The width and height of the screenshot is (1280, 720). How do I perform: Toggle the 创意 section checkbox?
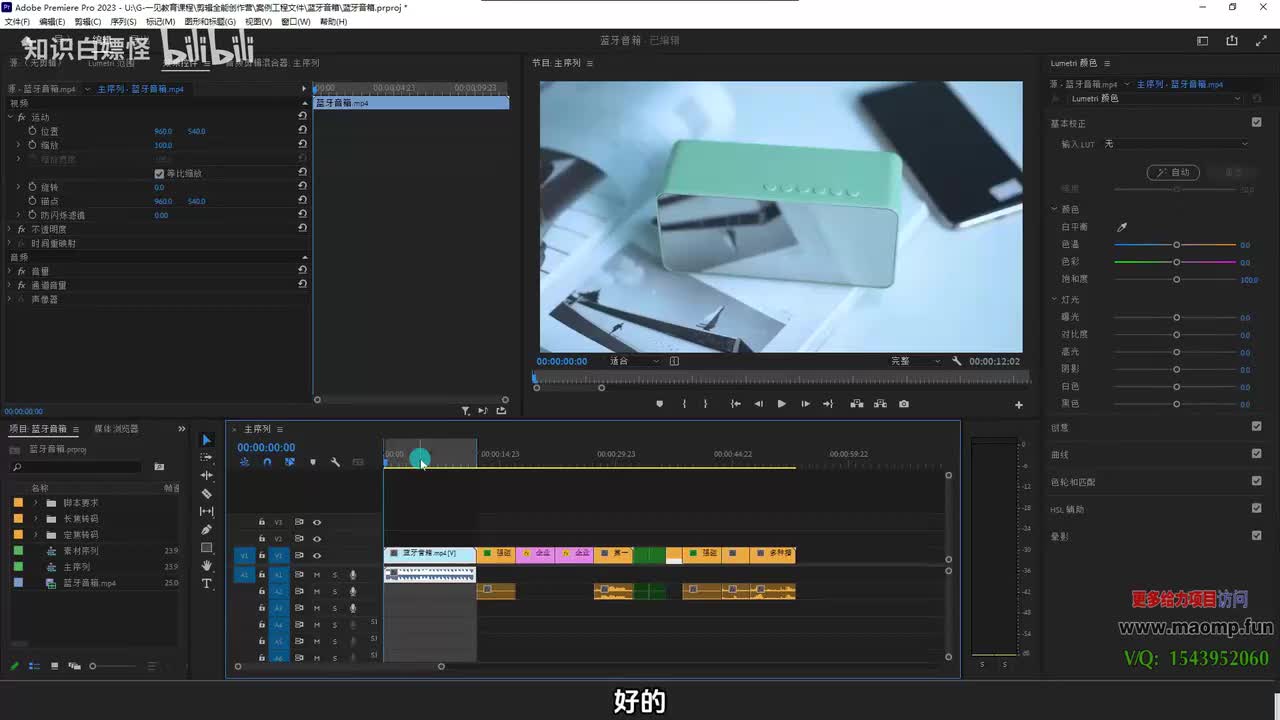(x=1257, y=426)
